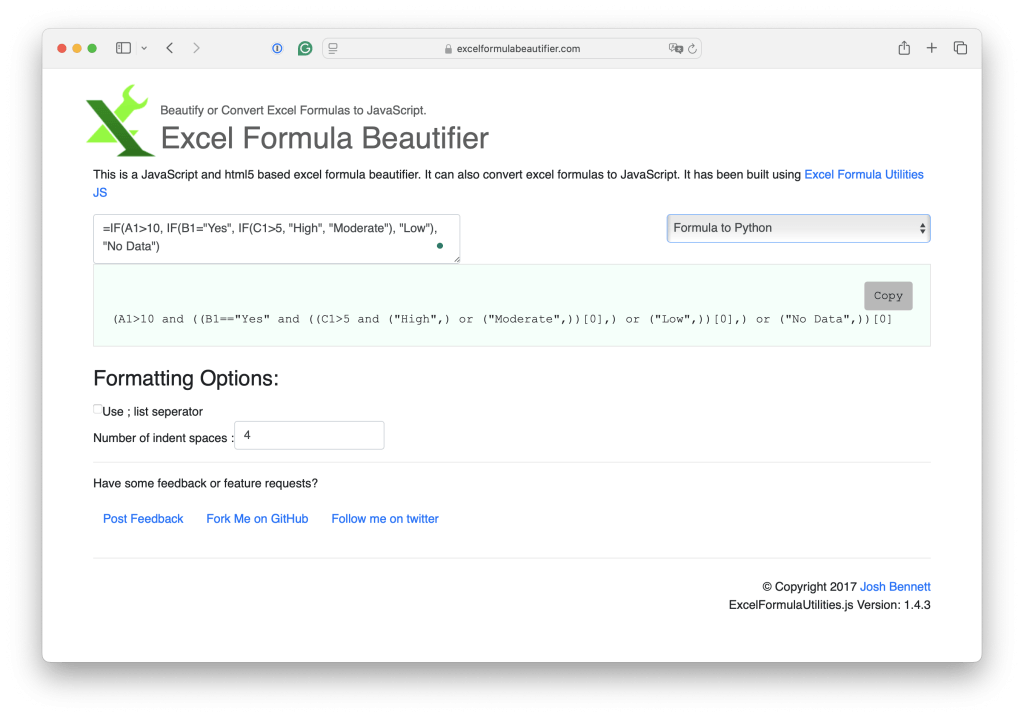Viewport: 1024px width, 718px height.
Task: Click the Excel Formula Beautifier logo
Action: coord(119,119)
